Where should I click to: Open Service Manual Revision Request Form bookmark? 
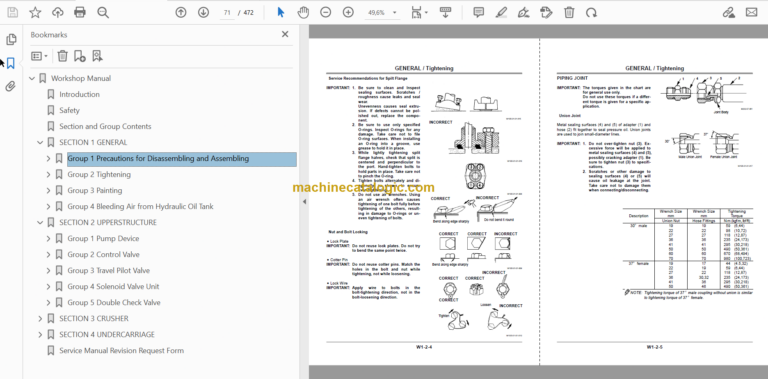121,351
